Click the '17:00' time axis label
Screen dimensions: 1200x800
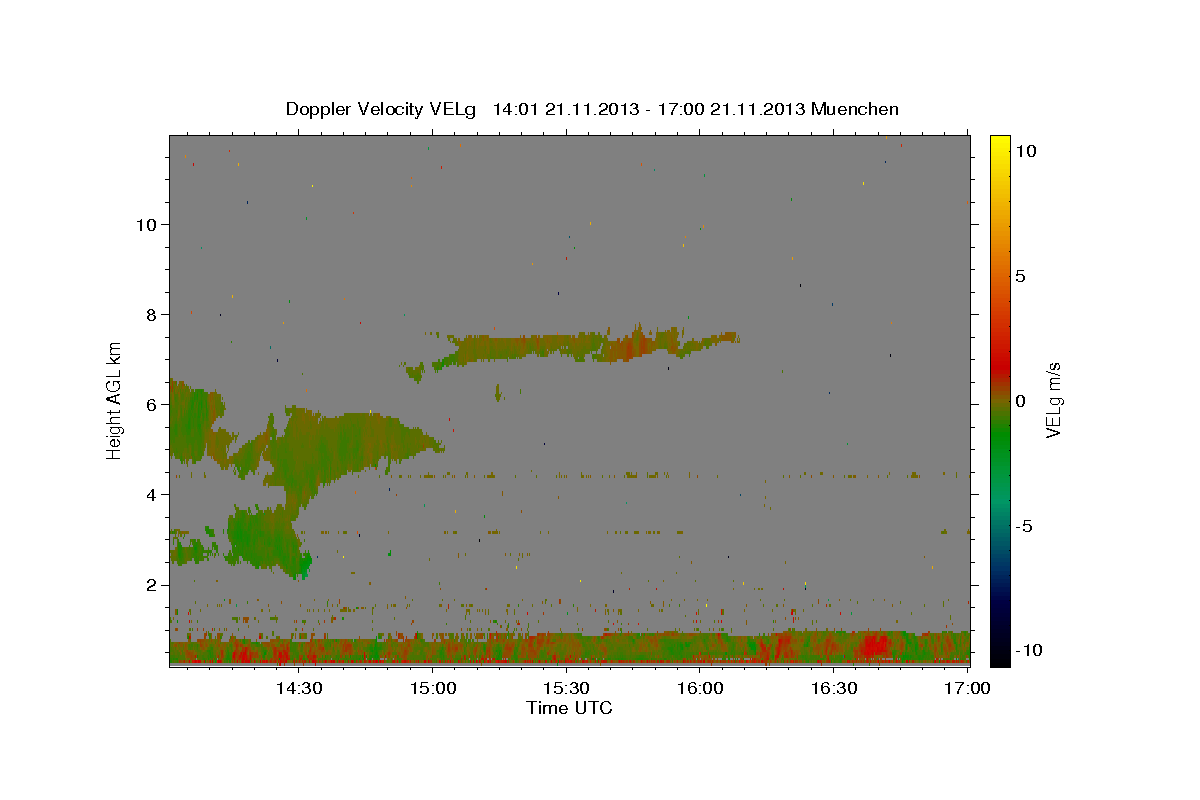968,688
